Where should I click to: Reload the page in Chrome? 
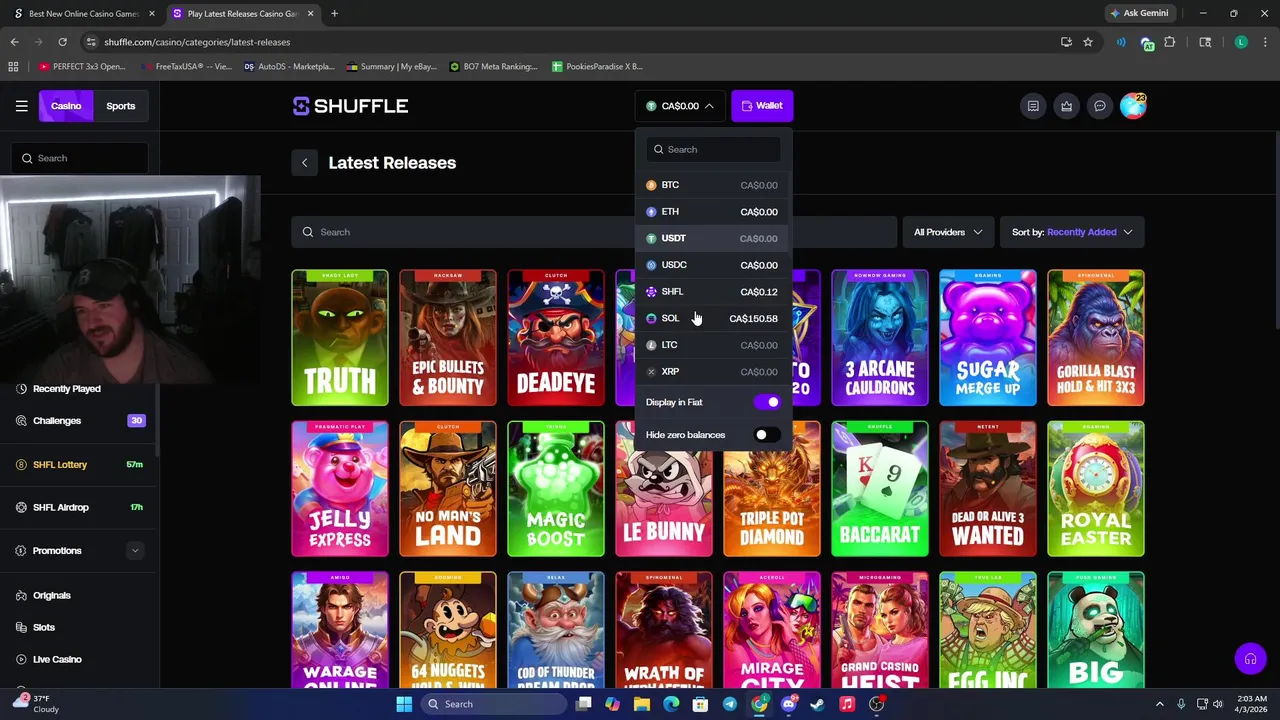pyautogui.click(x=62, y=42)
